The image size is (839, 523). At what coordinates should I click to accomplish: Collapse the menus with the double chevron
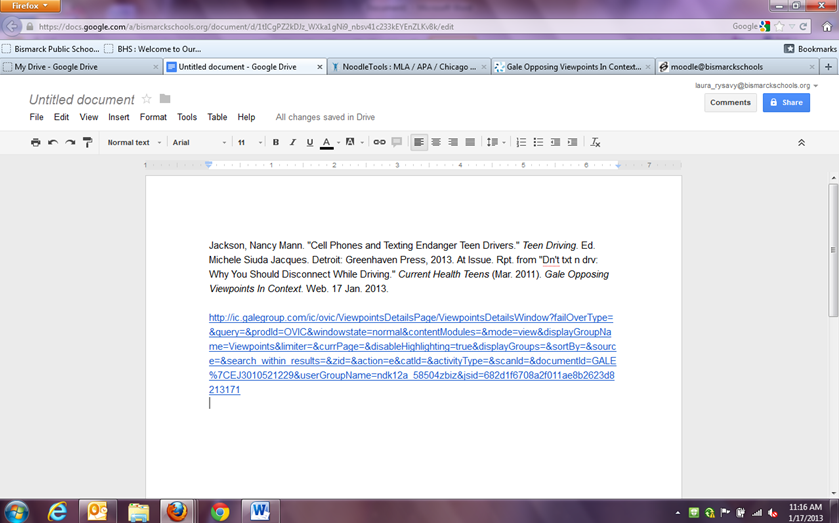(x=801, y=143)
